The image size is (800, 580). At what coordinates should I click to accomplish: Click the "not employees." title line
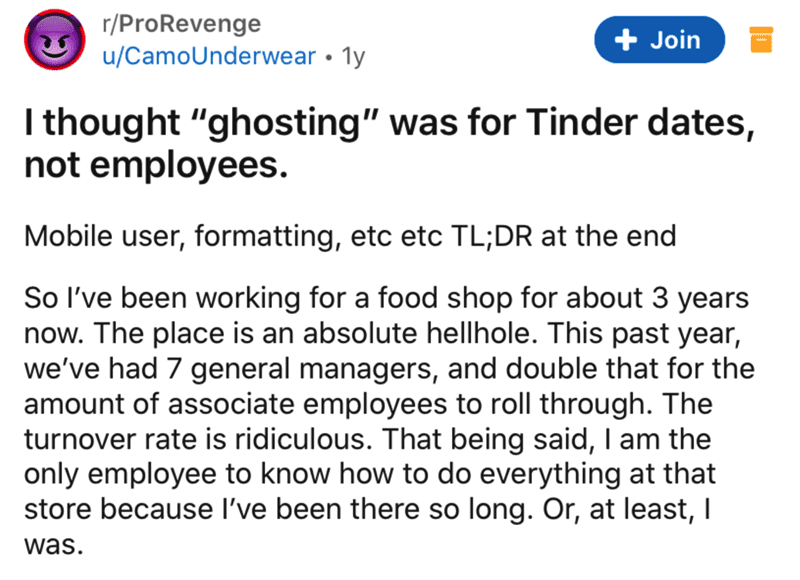156,165
